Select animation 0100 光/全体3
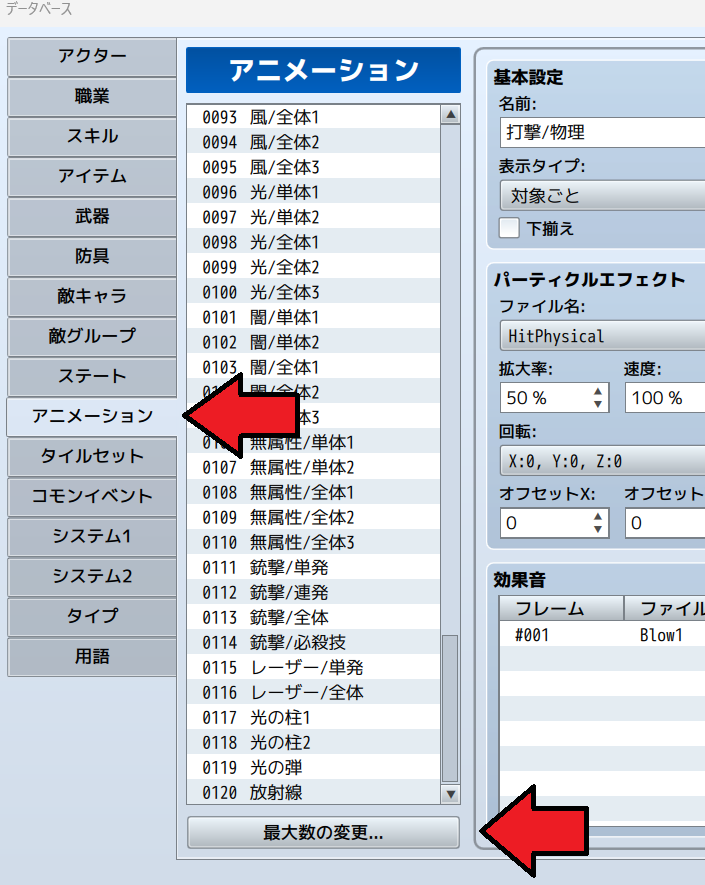Image resolution: width=705 pixels, height=885 pixels. tap(313, 292)
